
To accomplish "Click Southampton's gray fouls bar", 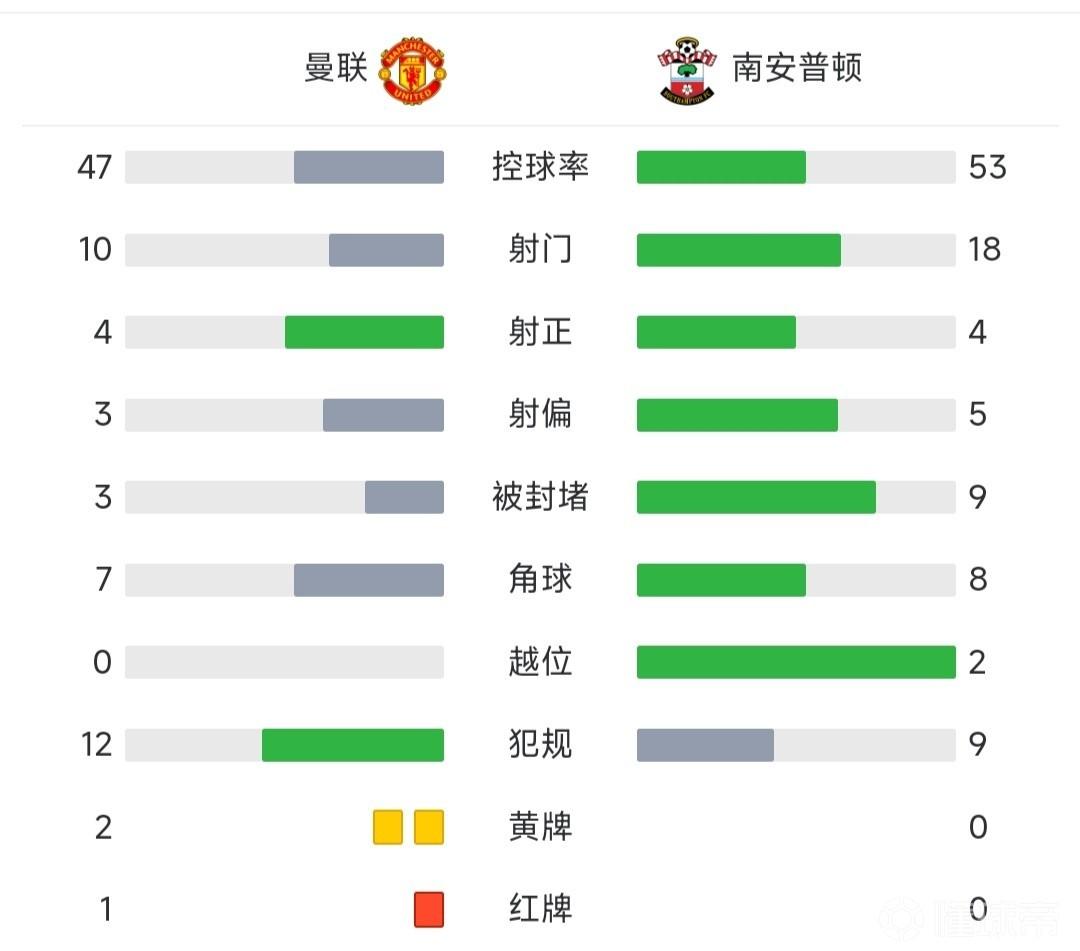I will pyautogui.click(x=705, y=745).
